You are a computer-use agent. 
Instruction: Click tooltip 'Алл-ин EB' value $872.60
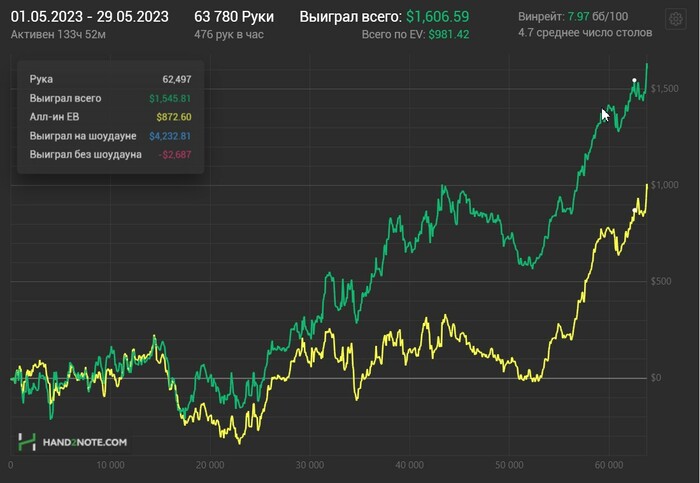point(174,117)
